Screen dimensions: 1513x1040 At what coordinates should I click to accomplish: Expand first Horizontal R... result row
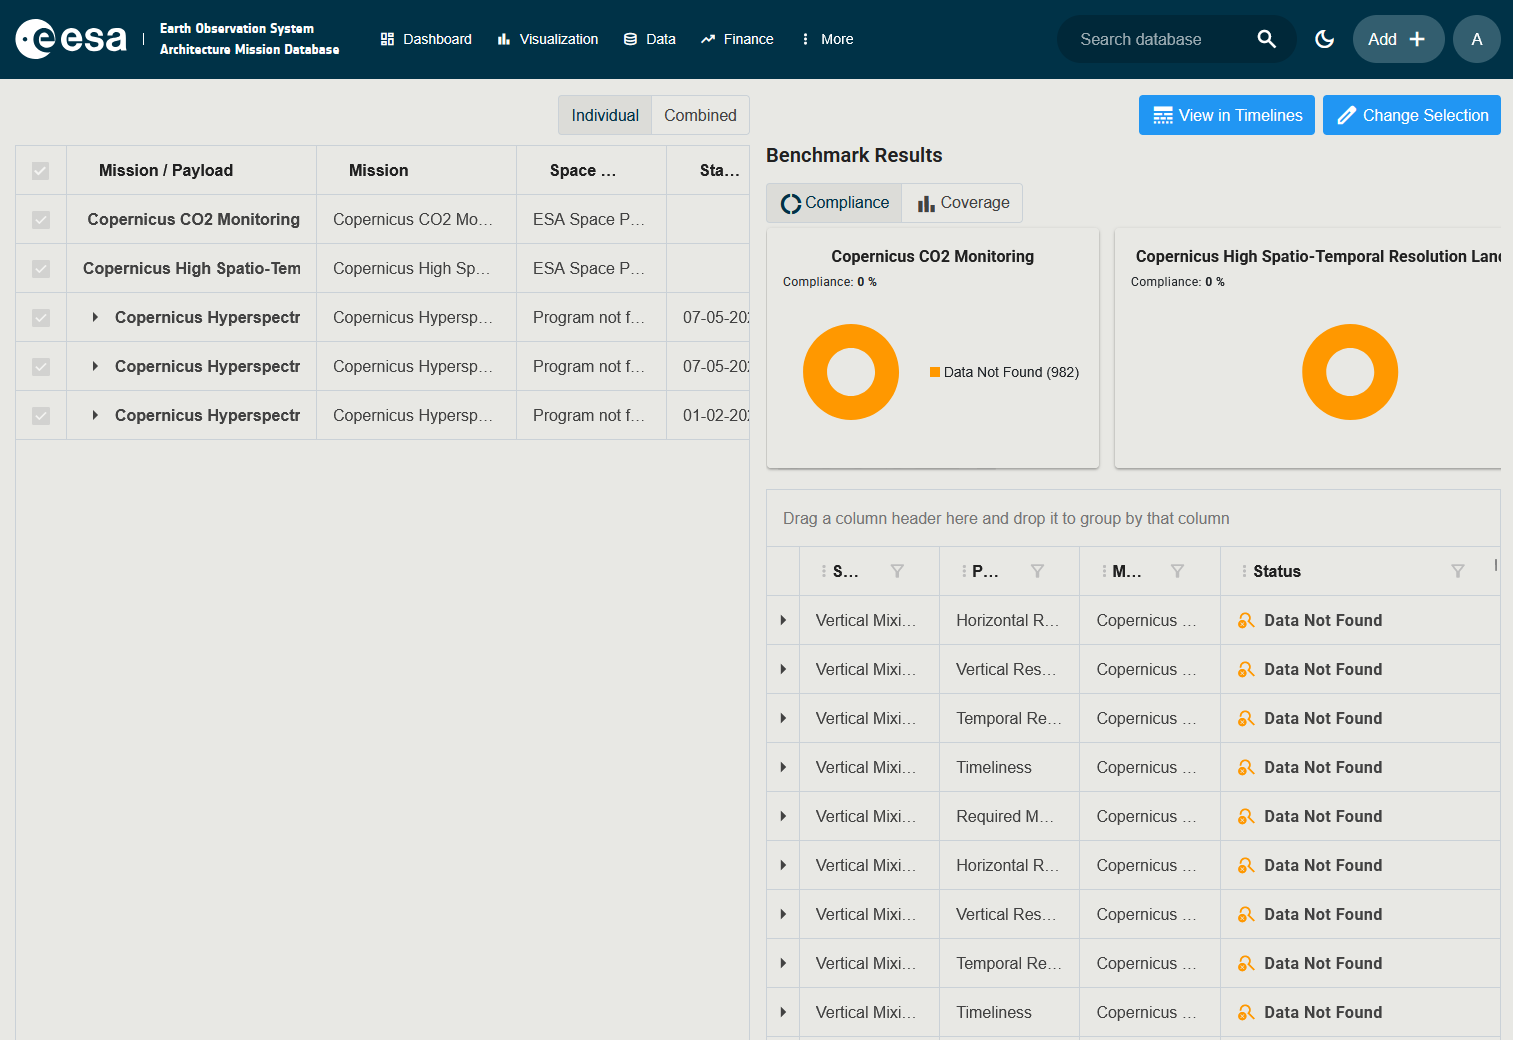(783, 620)
